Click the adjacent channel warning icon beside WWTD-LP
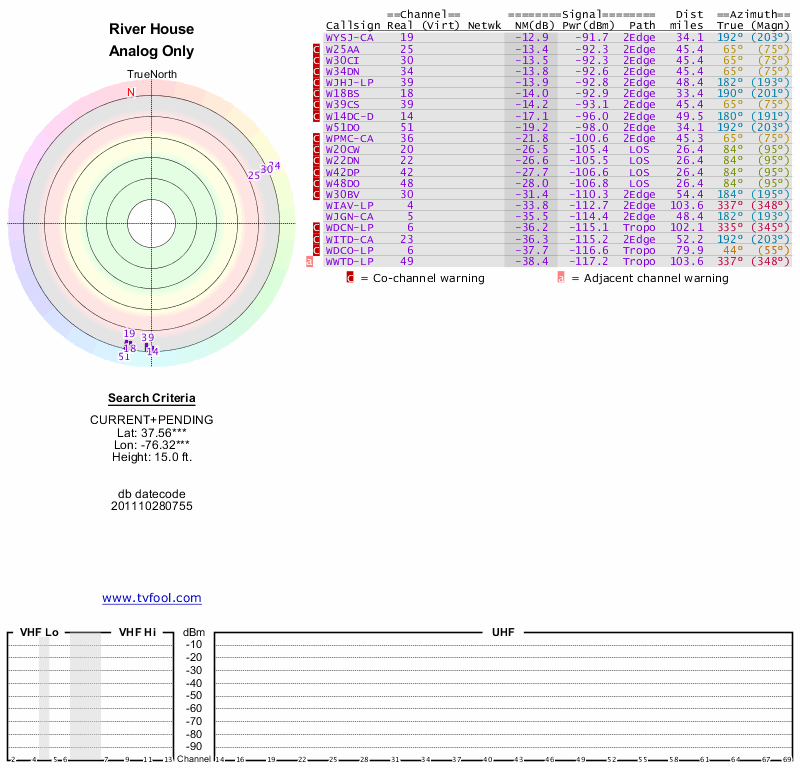The width and height of the screenshot is (800, 768). point(309,262)
